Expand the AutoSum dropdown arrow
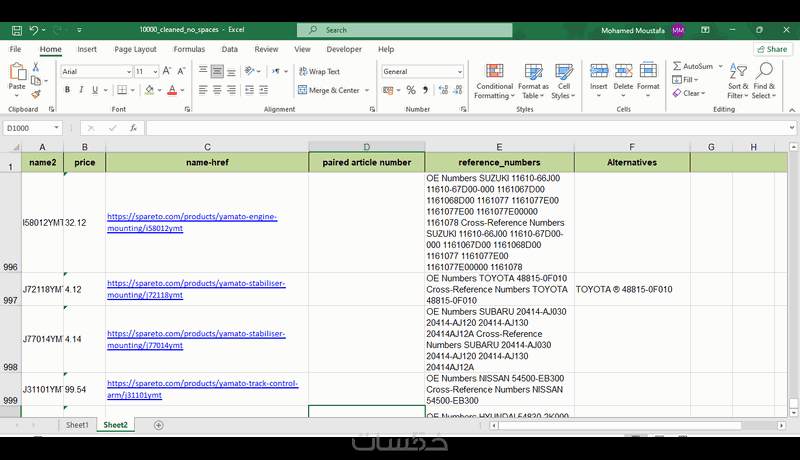Image resolution: width=800 pixels, height=460 pixels. [x=720, y=66]
